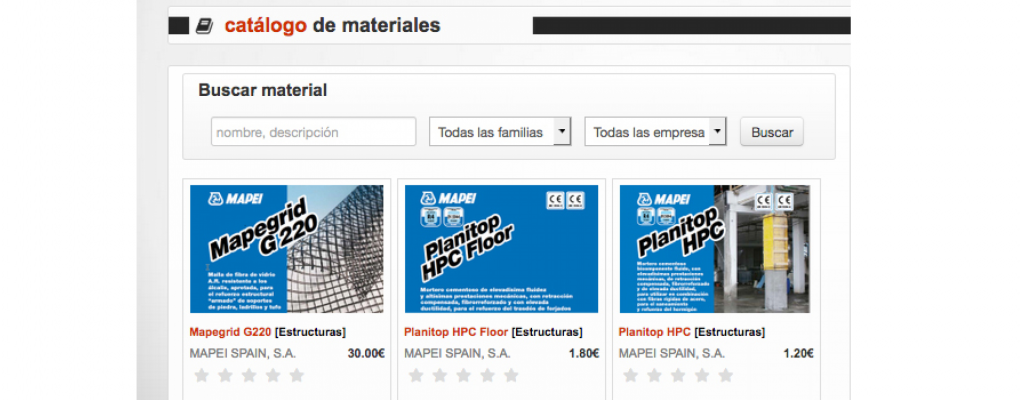Click the Buscar material heading
1020x400 pixels.
263,90
